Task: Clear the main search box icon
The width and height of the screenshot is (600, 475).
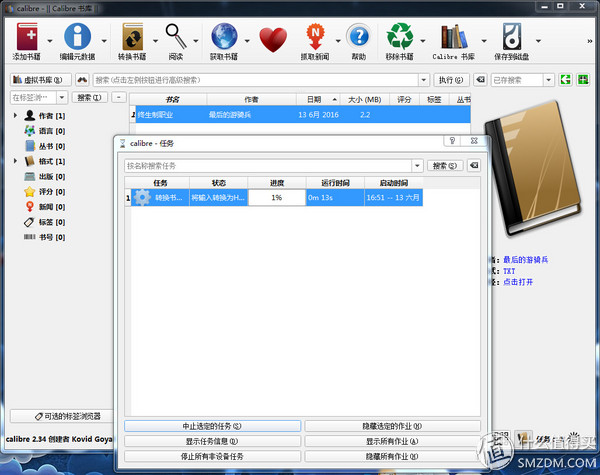Action: coord(481,80)
